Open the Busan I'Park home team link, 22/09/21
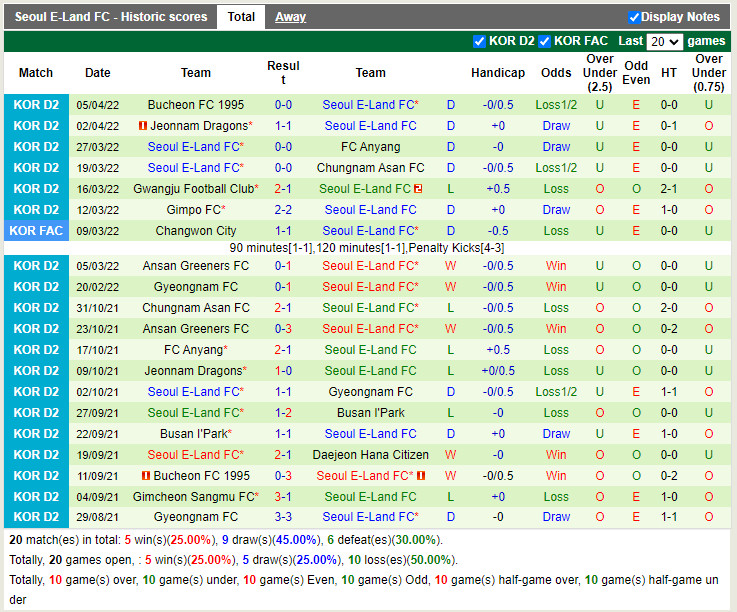The image size is (737, 612). [193, 434]
